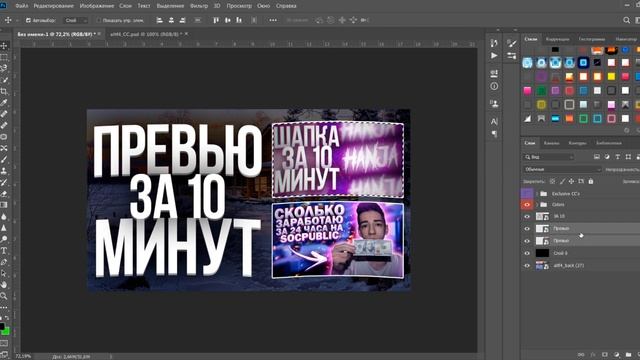Screen dimensions: 640x360
Task: Click lock all padlock icon
Action: [591, 181]
